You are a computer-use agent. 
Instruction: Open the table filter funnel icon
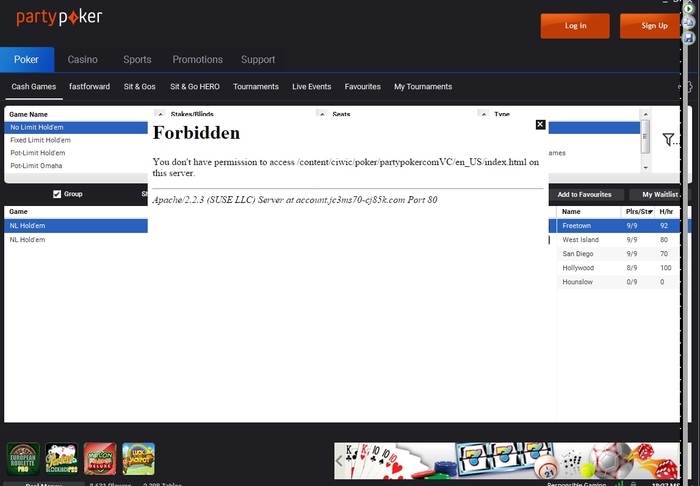point(668,140)
